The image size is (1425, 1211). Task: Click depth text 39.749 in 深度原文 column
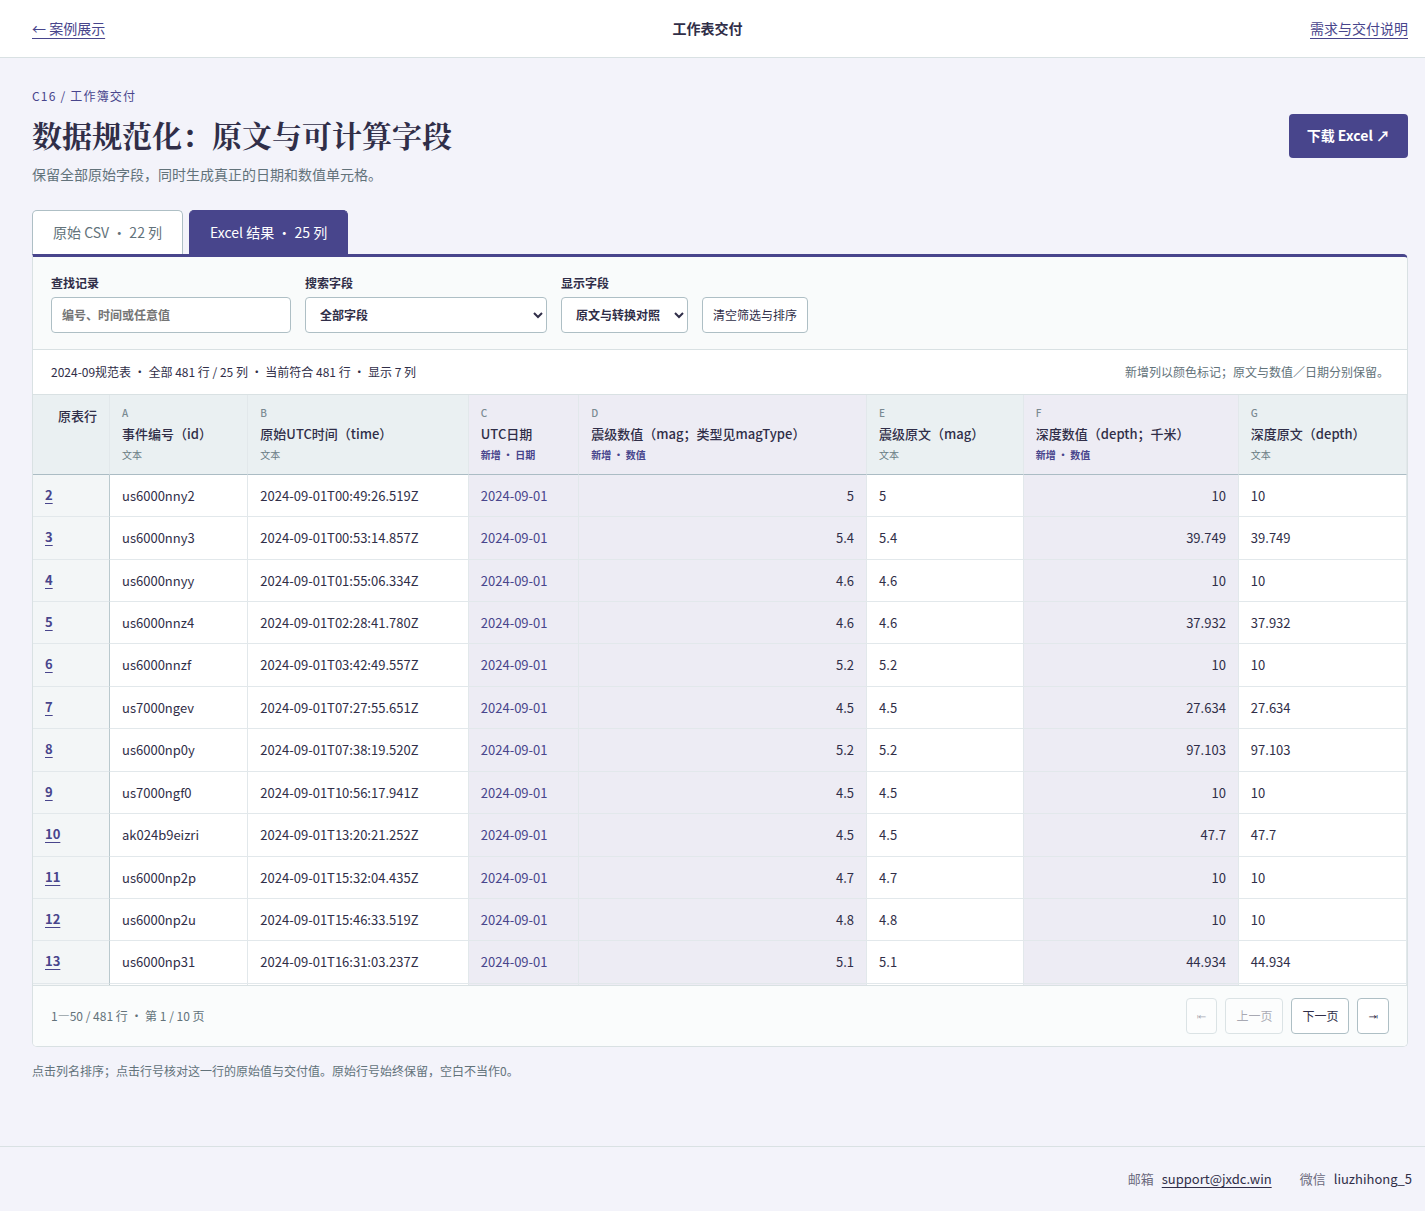1322,538
